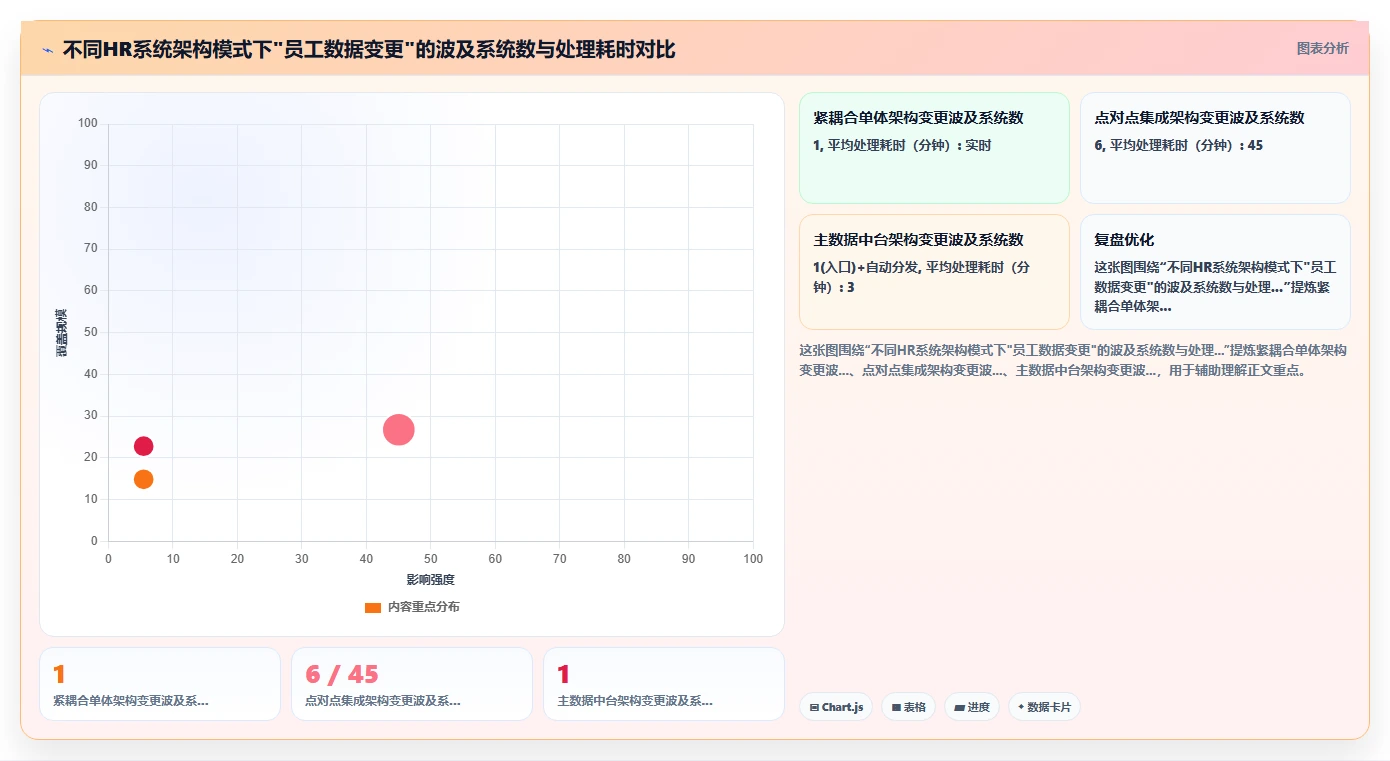
Task: Open the 复盘优化 card
Action: (x=1215, y=272)
